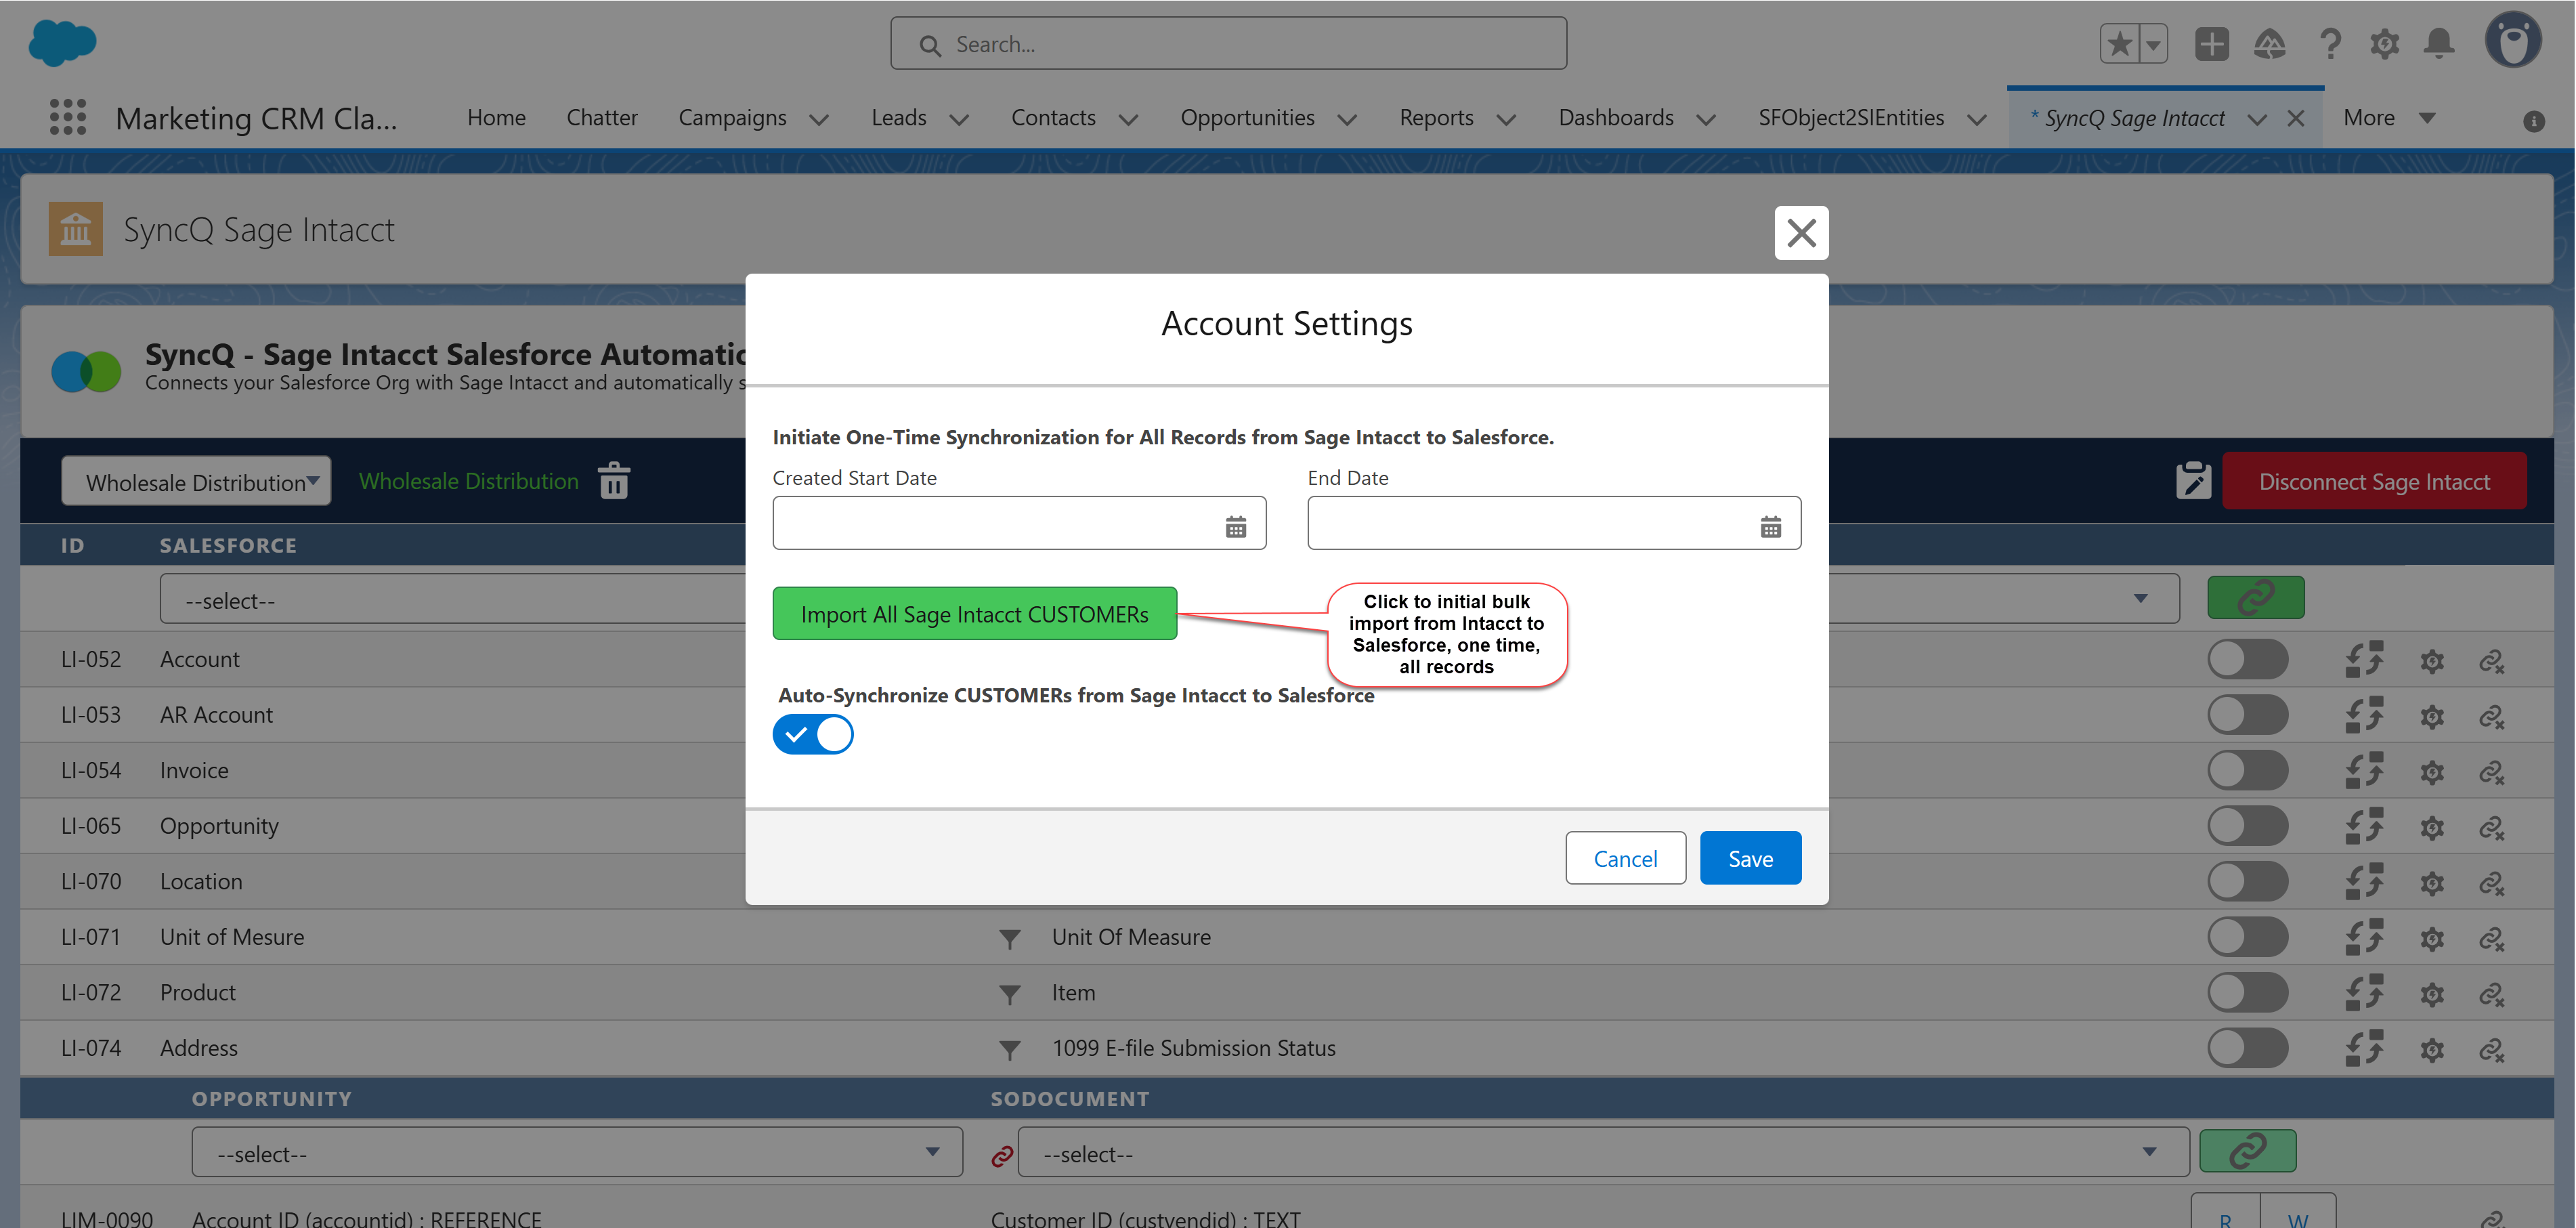Select the SyncQ Sage Intacct tab
This screenshot has height=1228, width=2576.
pos(2134,118)
